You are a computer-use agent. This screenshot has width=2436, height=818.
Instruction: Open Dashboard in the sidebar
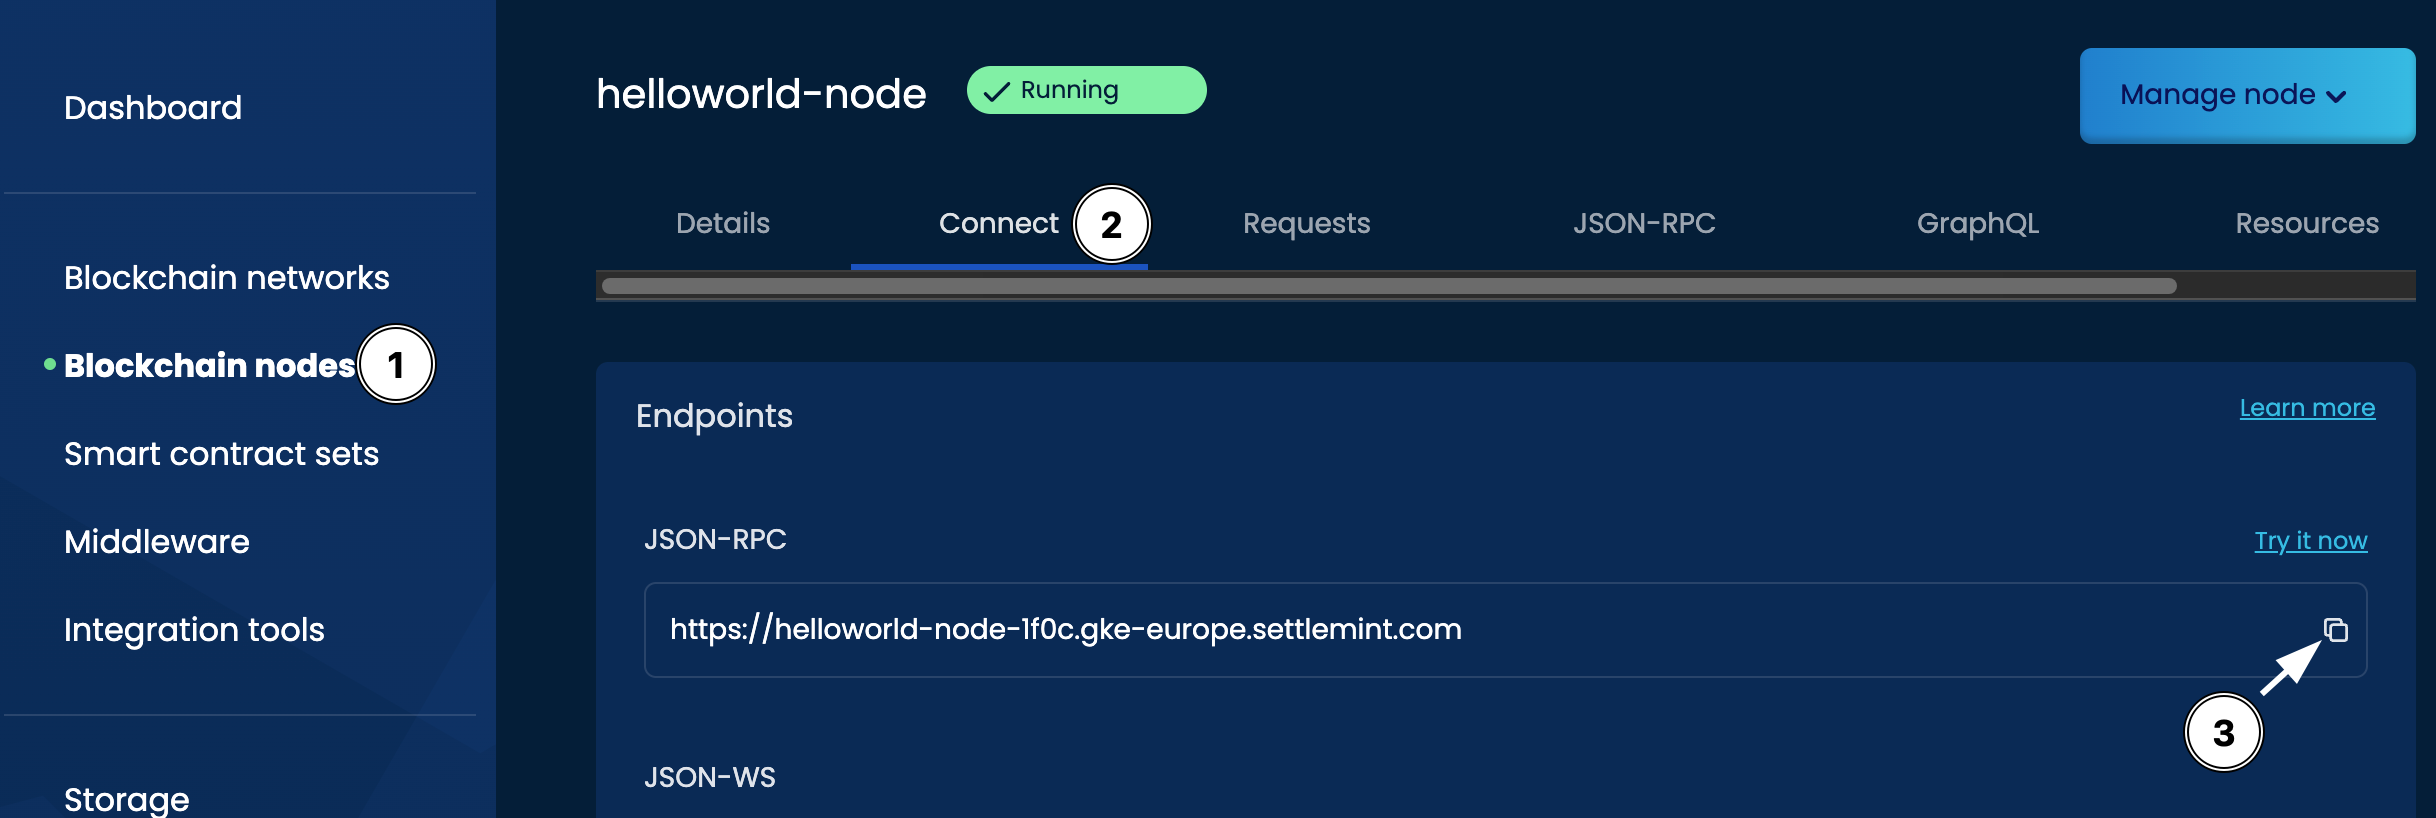[153, 107]
